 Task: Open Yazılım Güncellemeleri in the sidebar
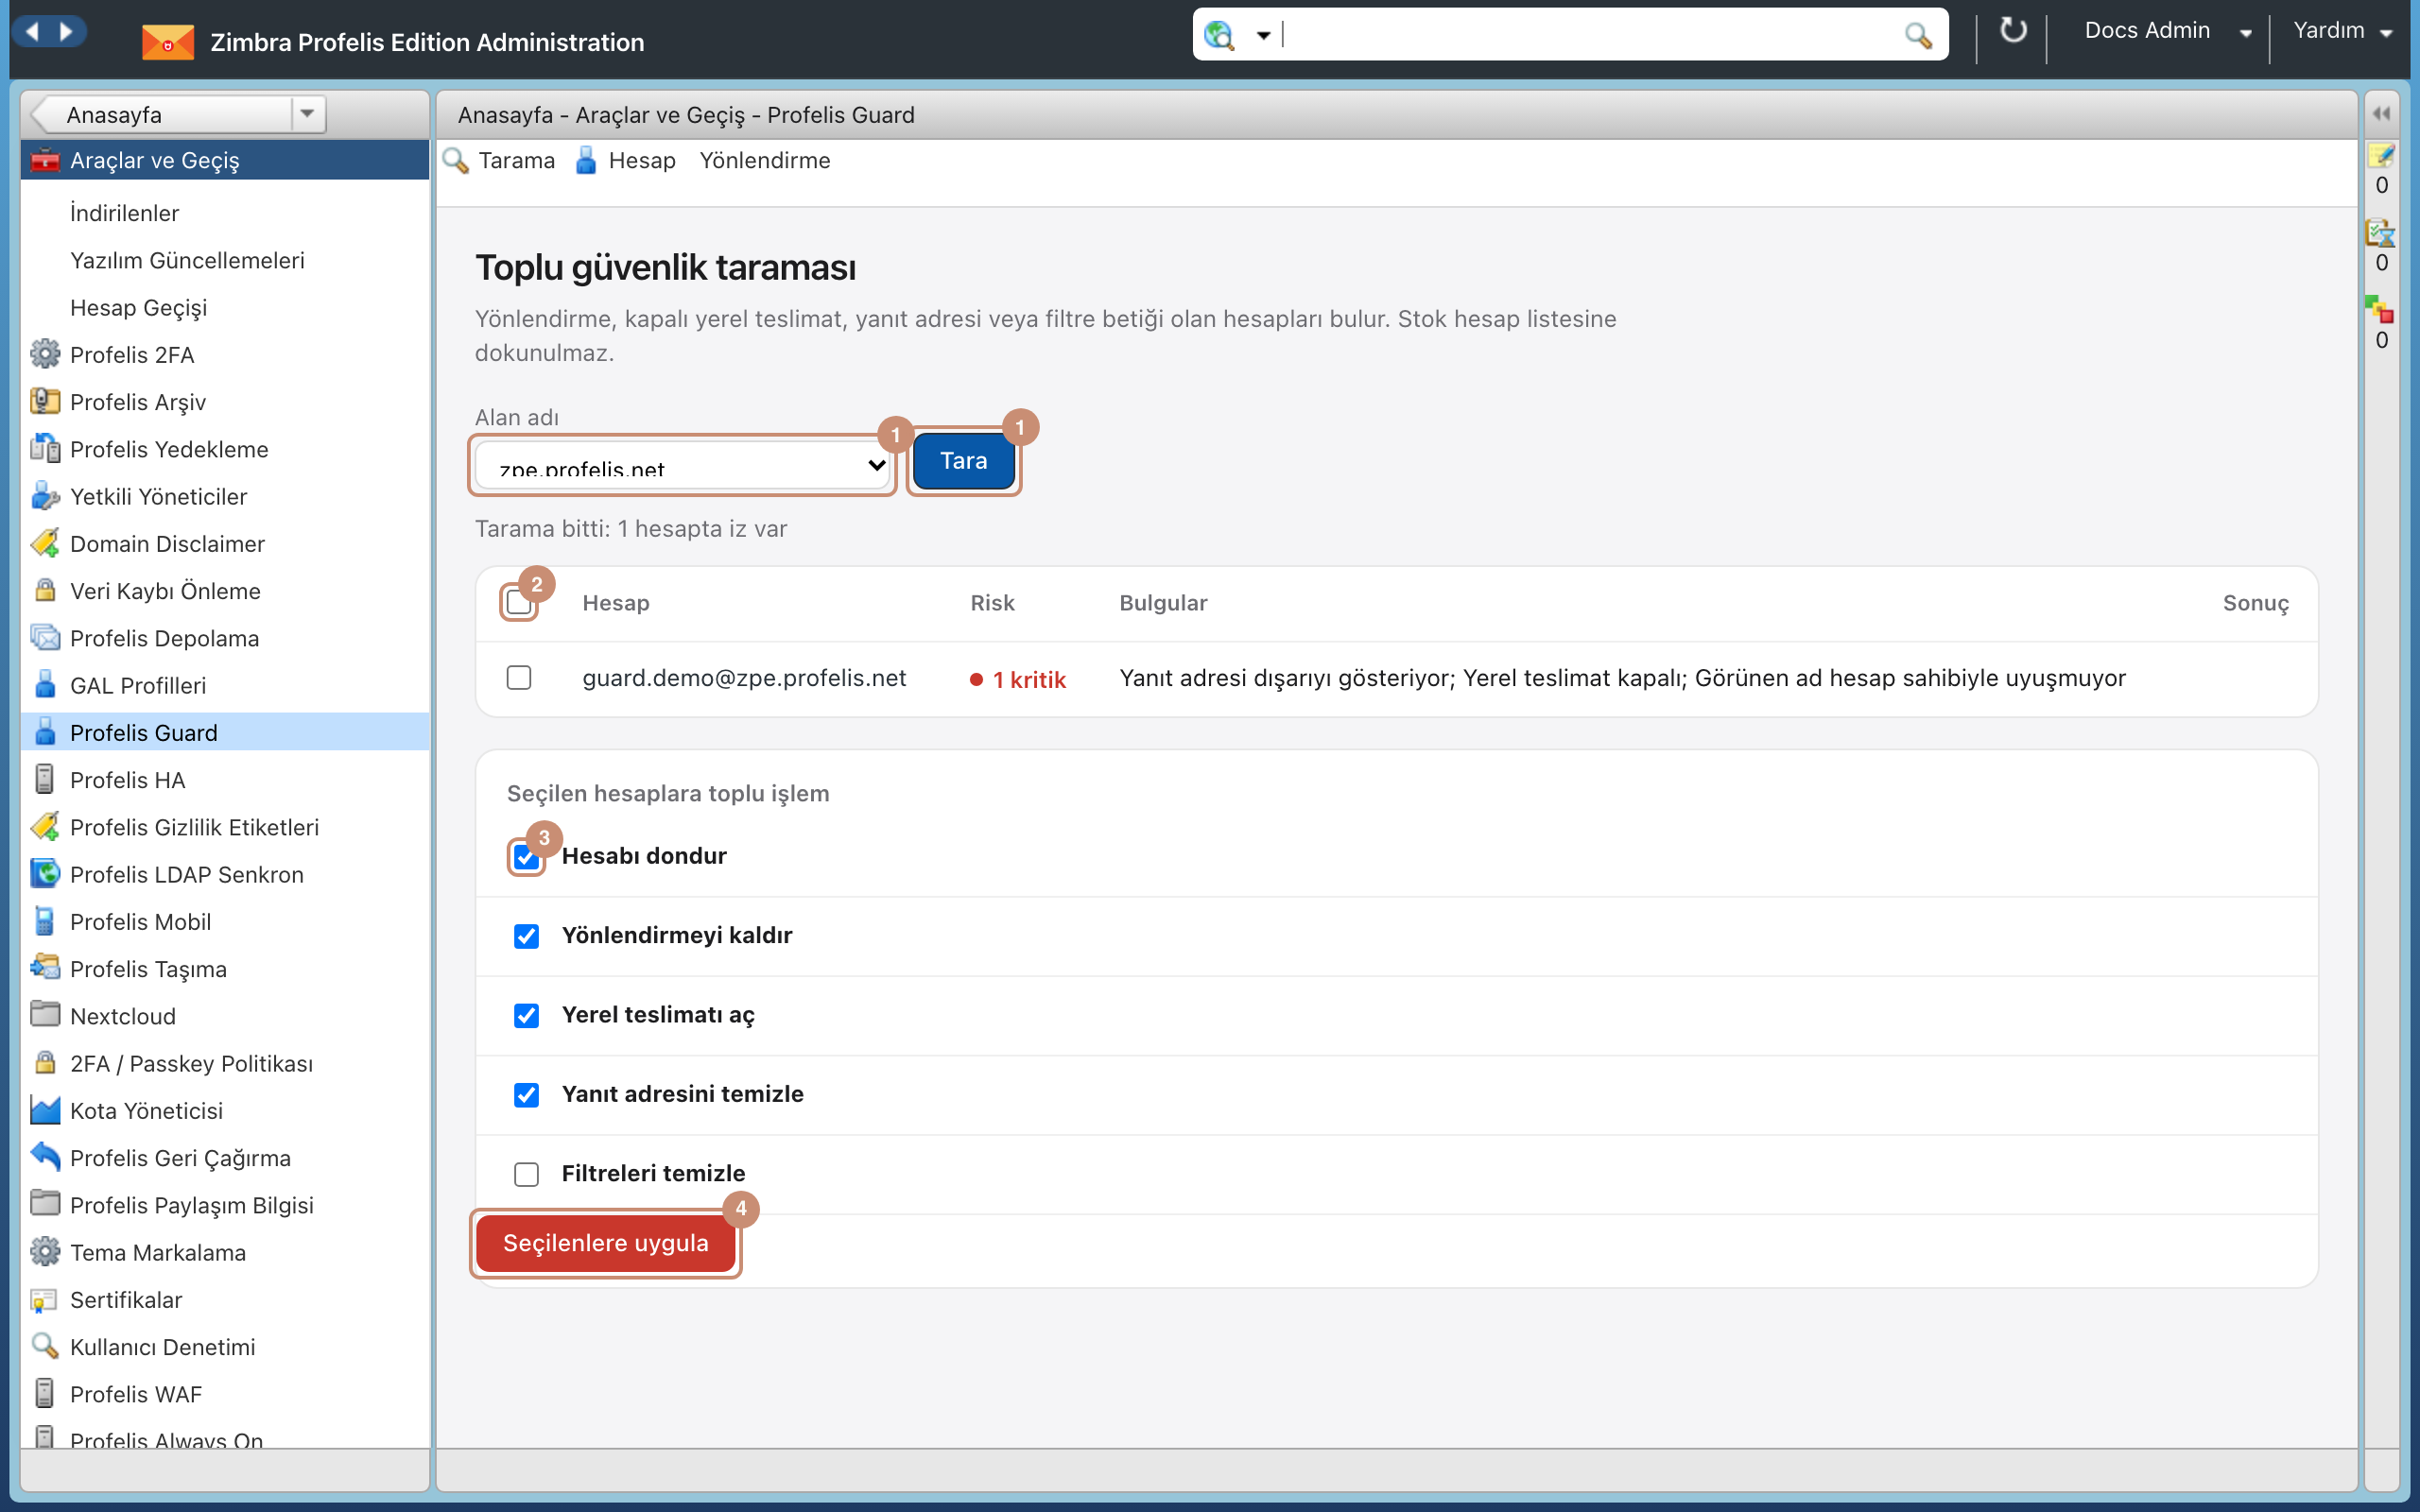187,260
